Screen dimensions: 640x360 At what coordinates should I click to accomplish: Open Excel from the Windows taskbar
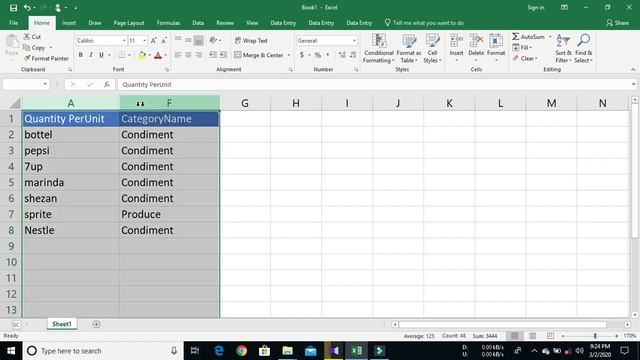[356, 351]
